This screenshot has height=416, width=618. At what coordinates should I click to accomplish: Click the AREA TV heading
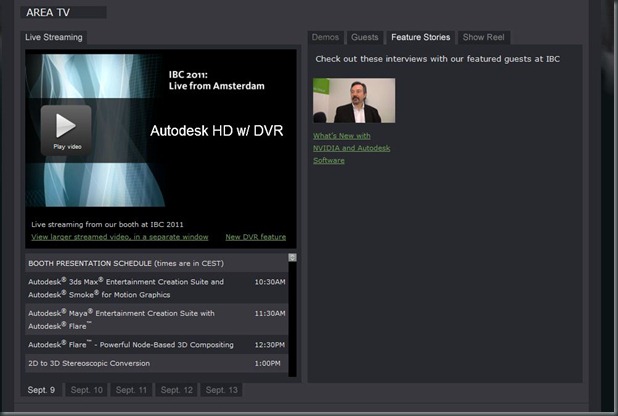48,12
